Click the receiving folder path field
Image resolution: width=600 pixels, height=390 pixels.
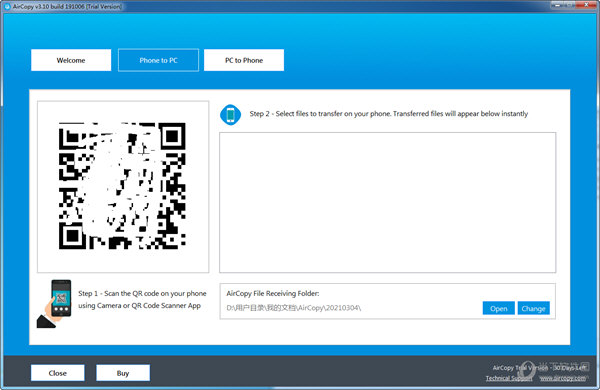click(x=293, y=308)
